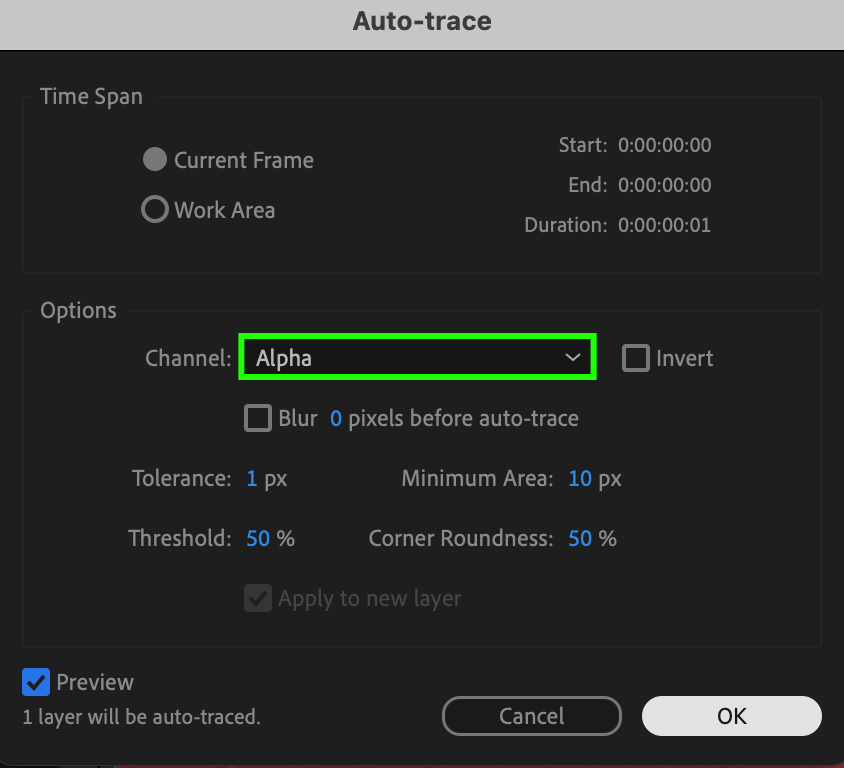Select the Current Frame radio button
Screen dimensions: 844x768
pyautogui.click(x=155, y=160)
